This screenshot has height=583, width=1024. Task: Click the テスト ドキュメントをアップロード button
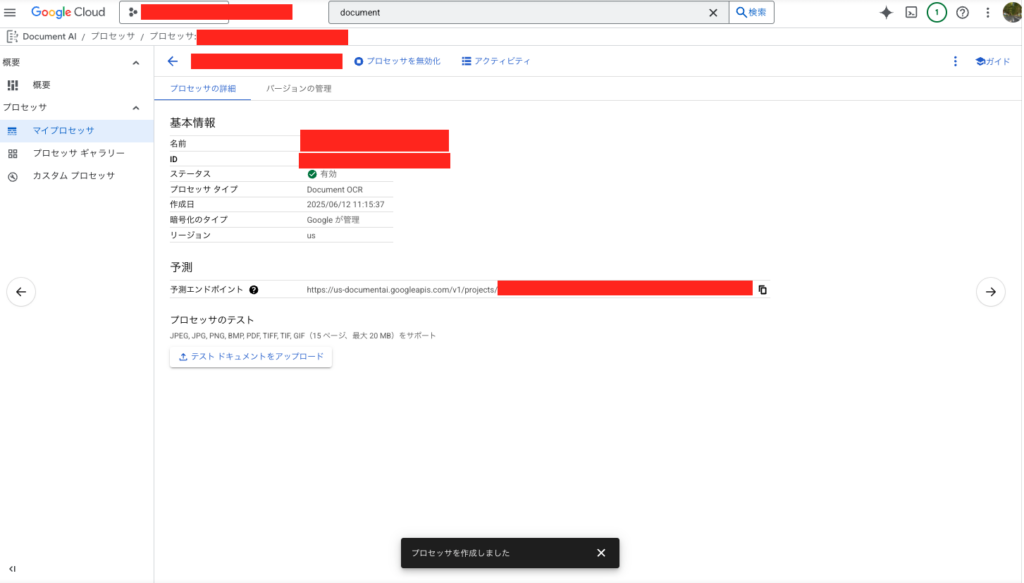pyautogui.click(x=250, y=355)
